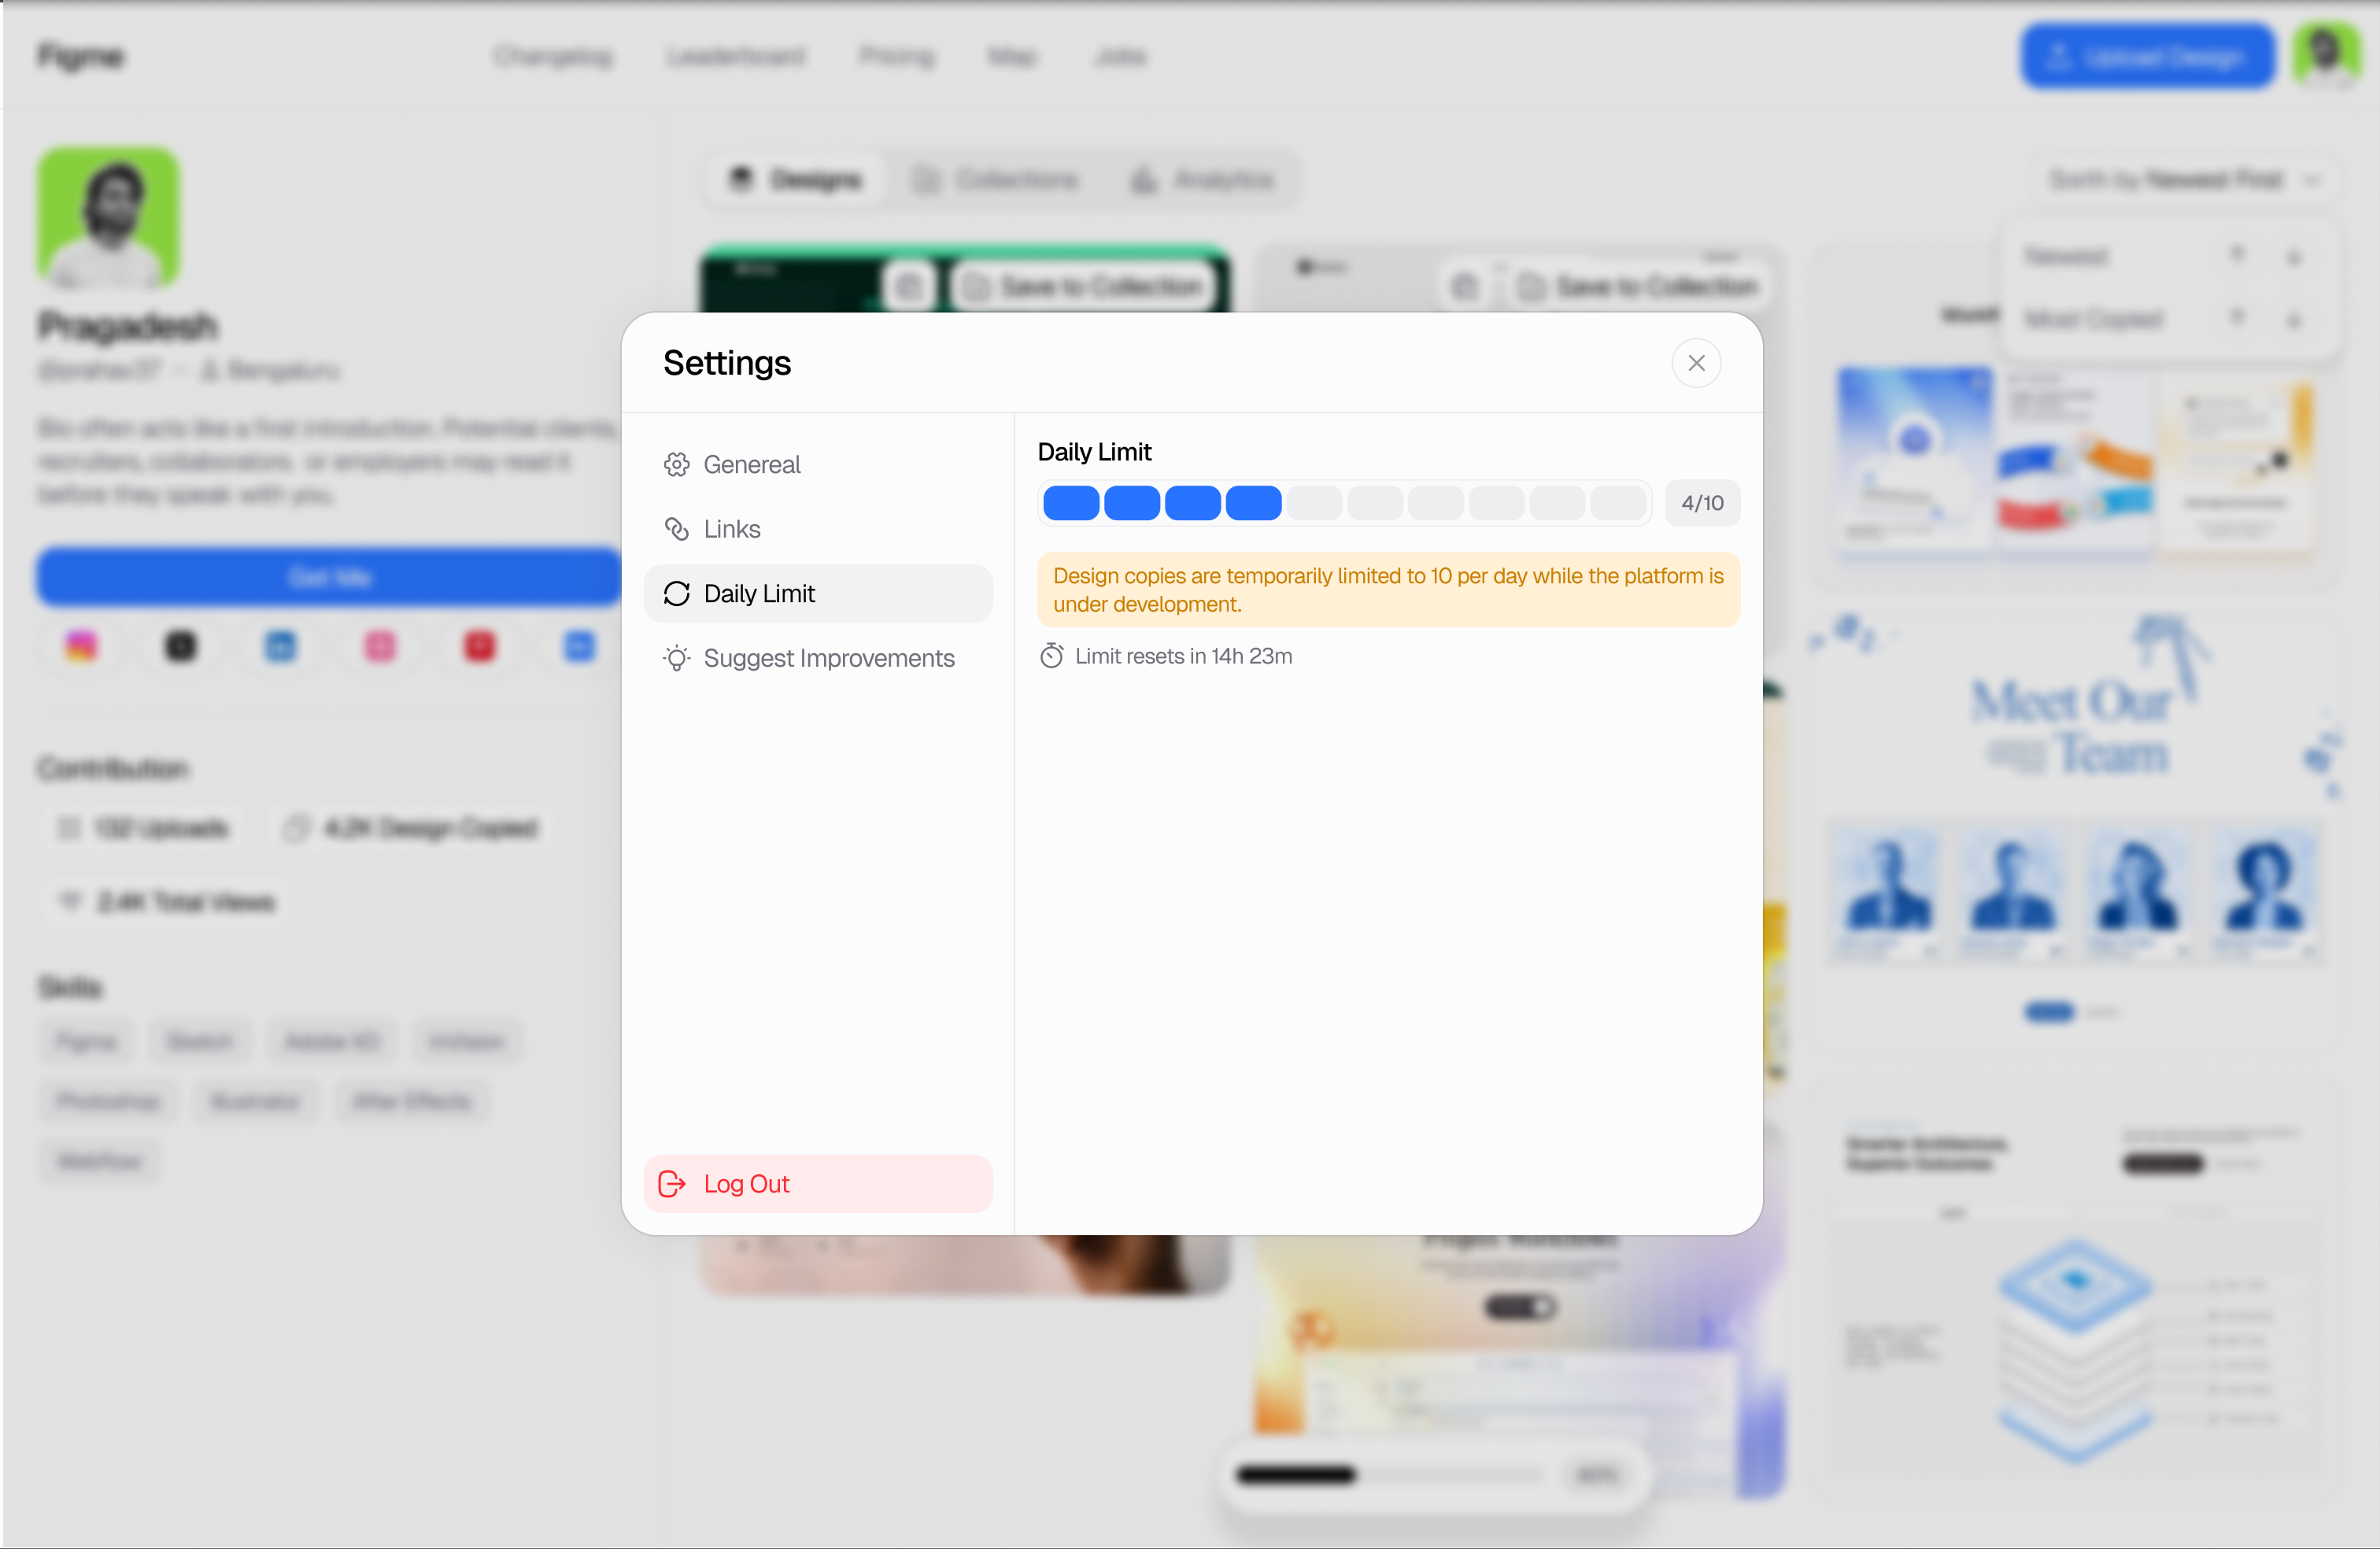Click the first empty segment of limit bar
Viewport: 2380px width, 1549px height.
(1314, 503)
